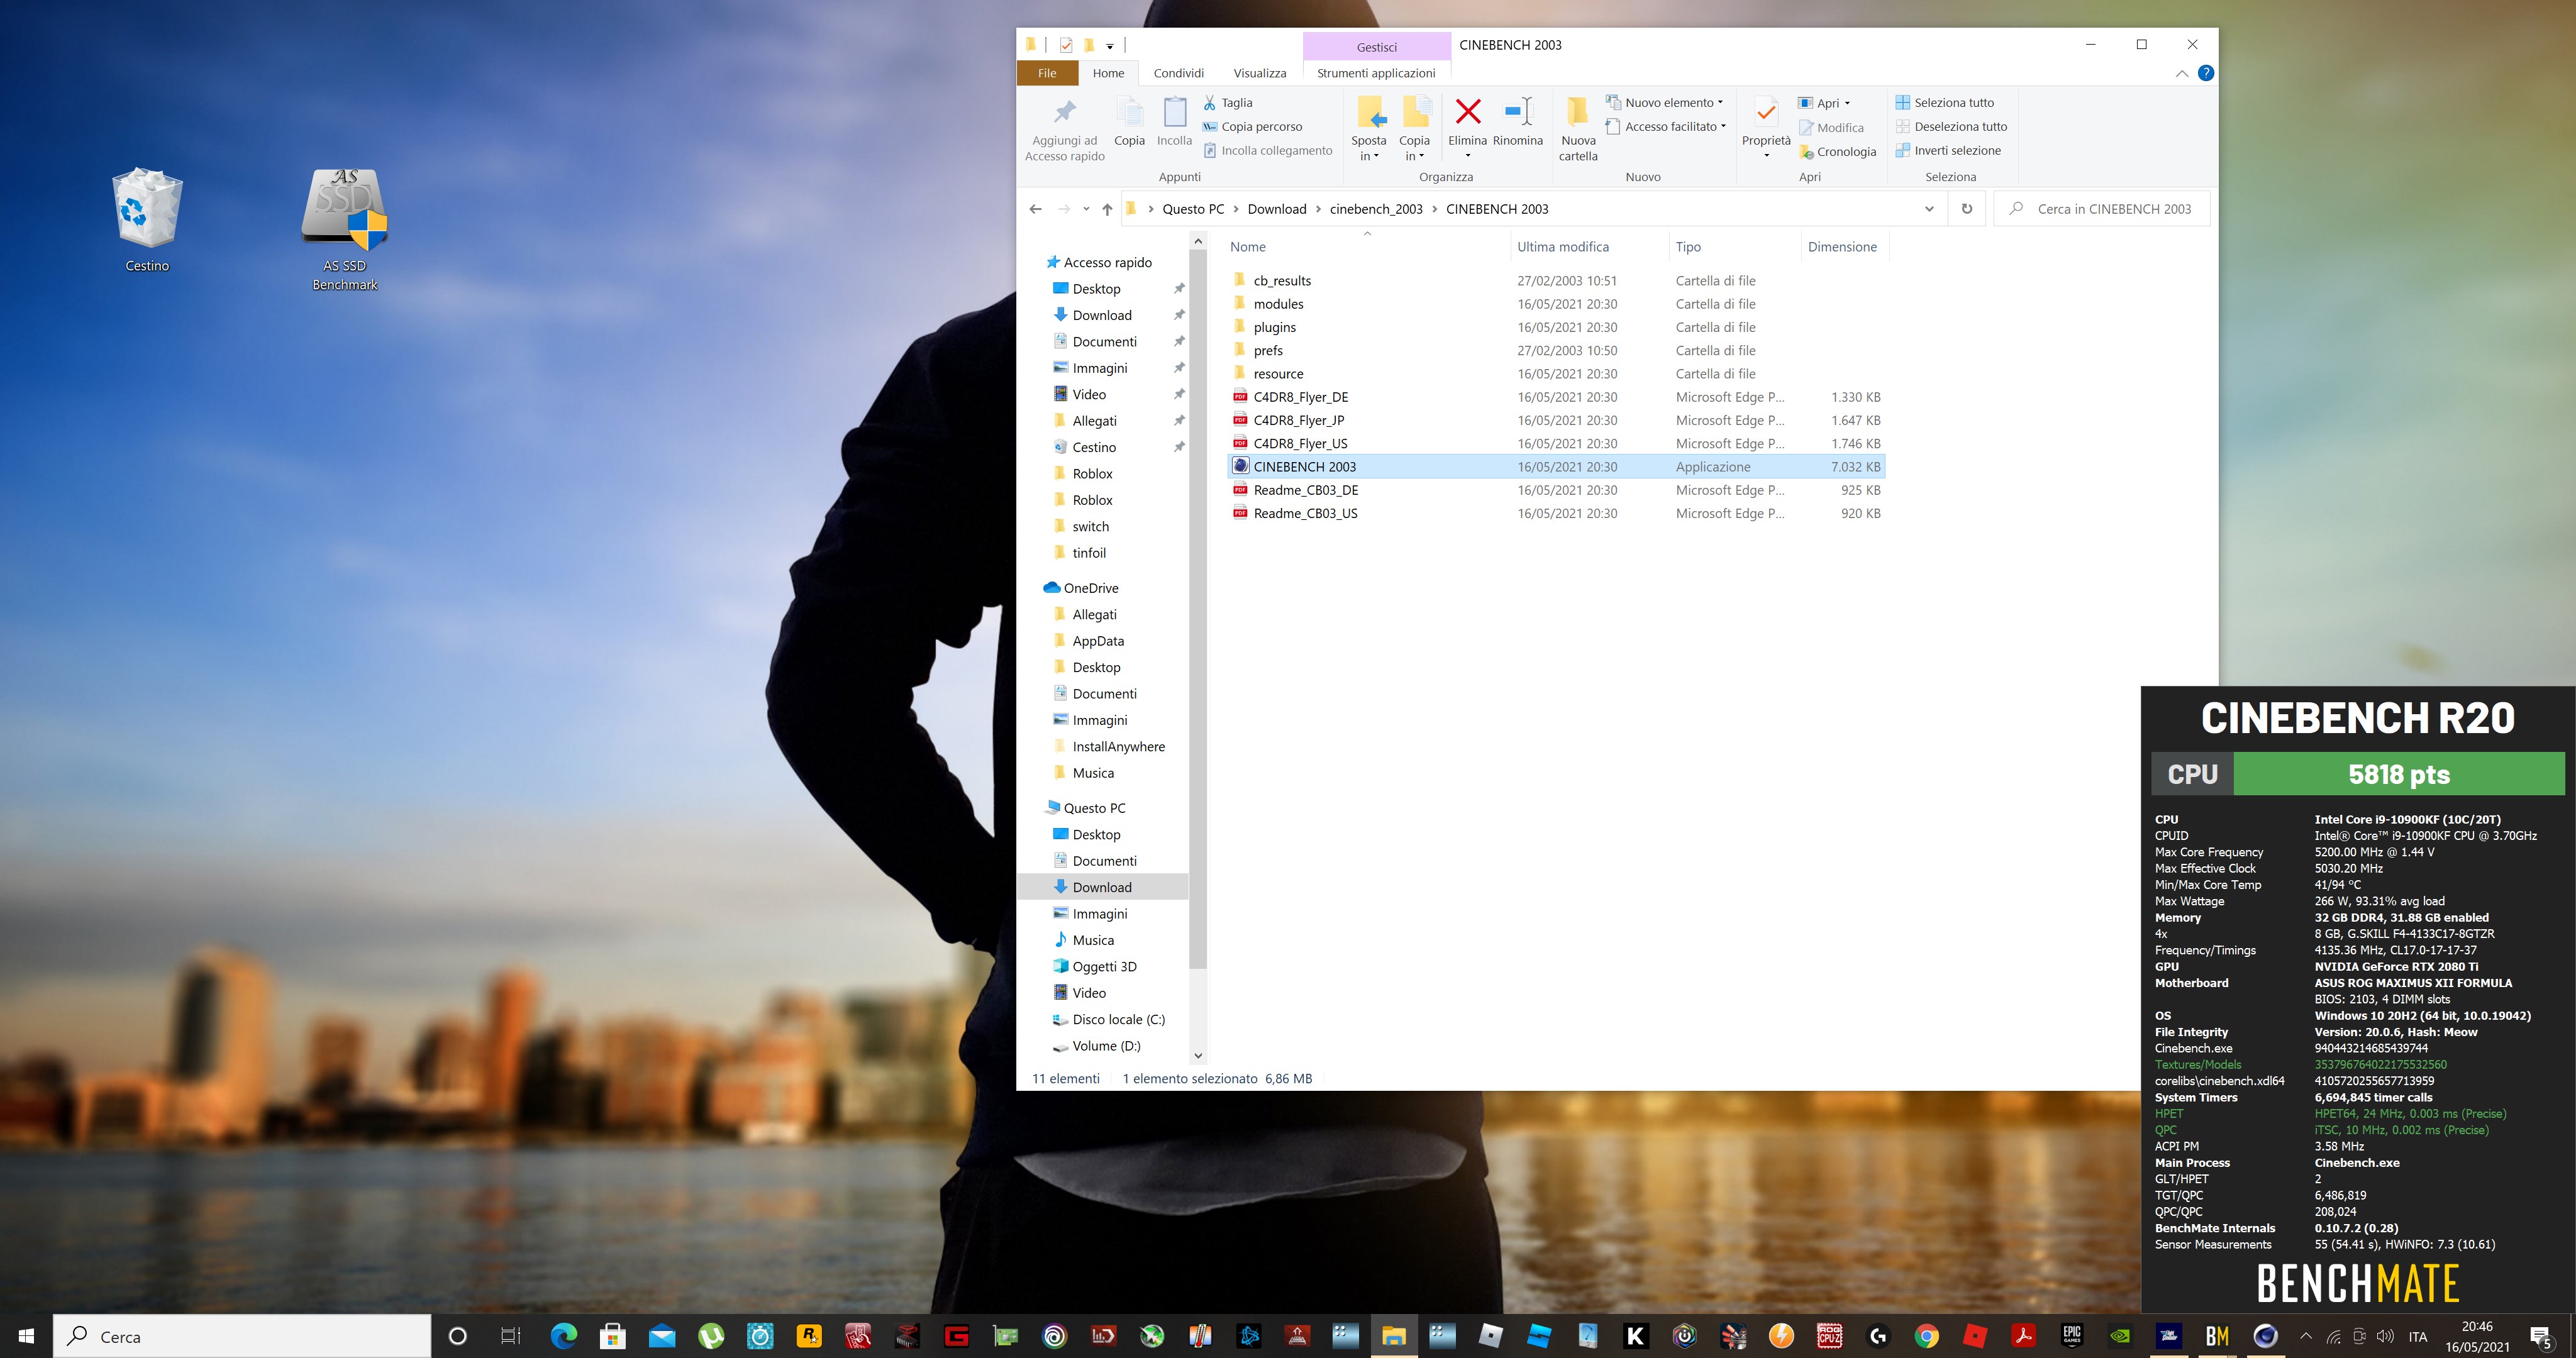Open the Apri dropdown arrow
This screenshot has width=2576, height=1358.
1847,103
